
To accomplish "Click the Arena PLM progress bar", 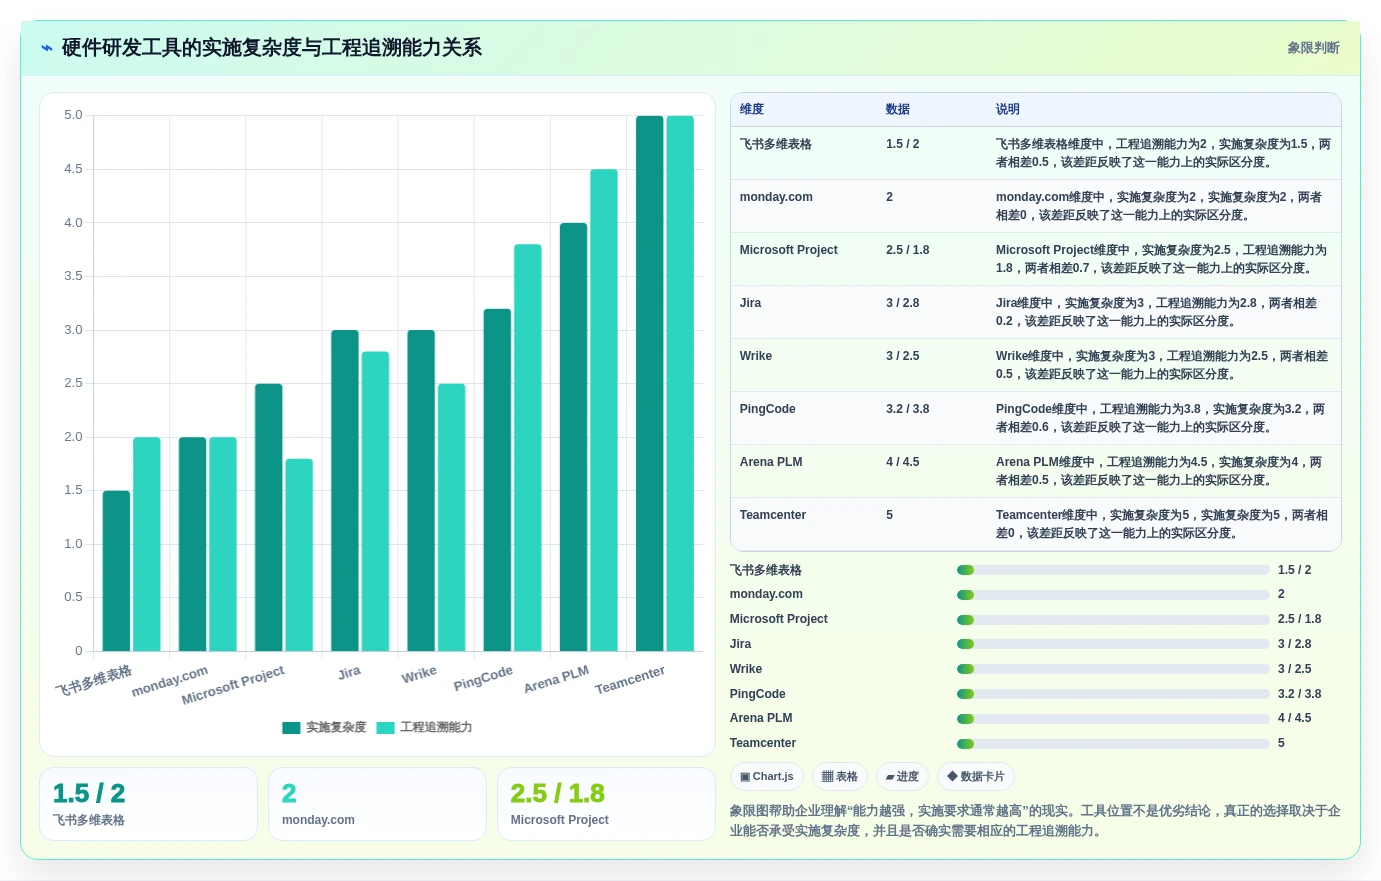I will (1113, 719).
